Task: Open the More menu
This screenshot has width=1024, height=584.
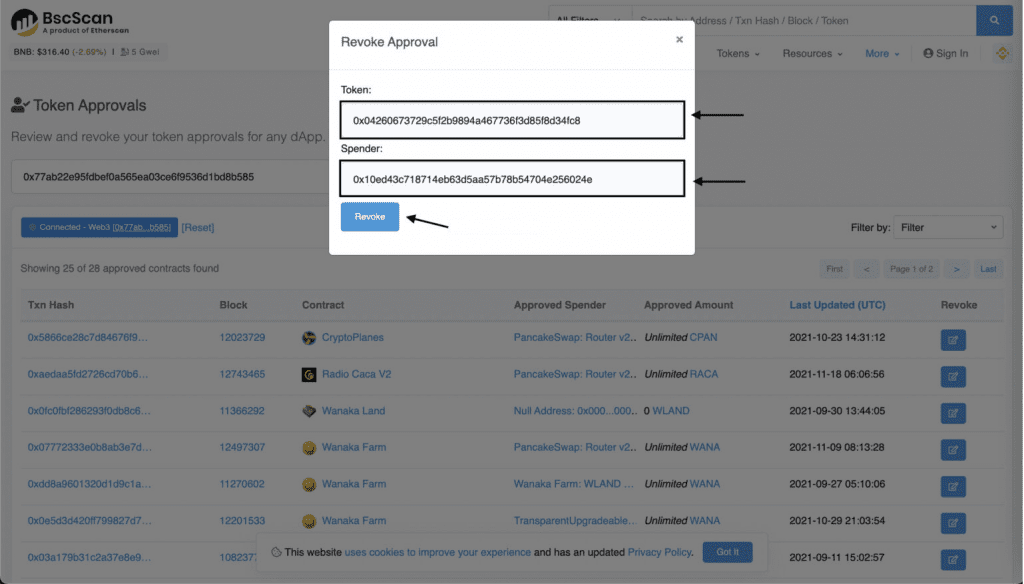Action: tap(882, 54)
